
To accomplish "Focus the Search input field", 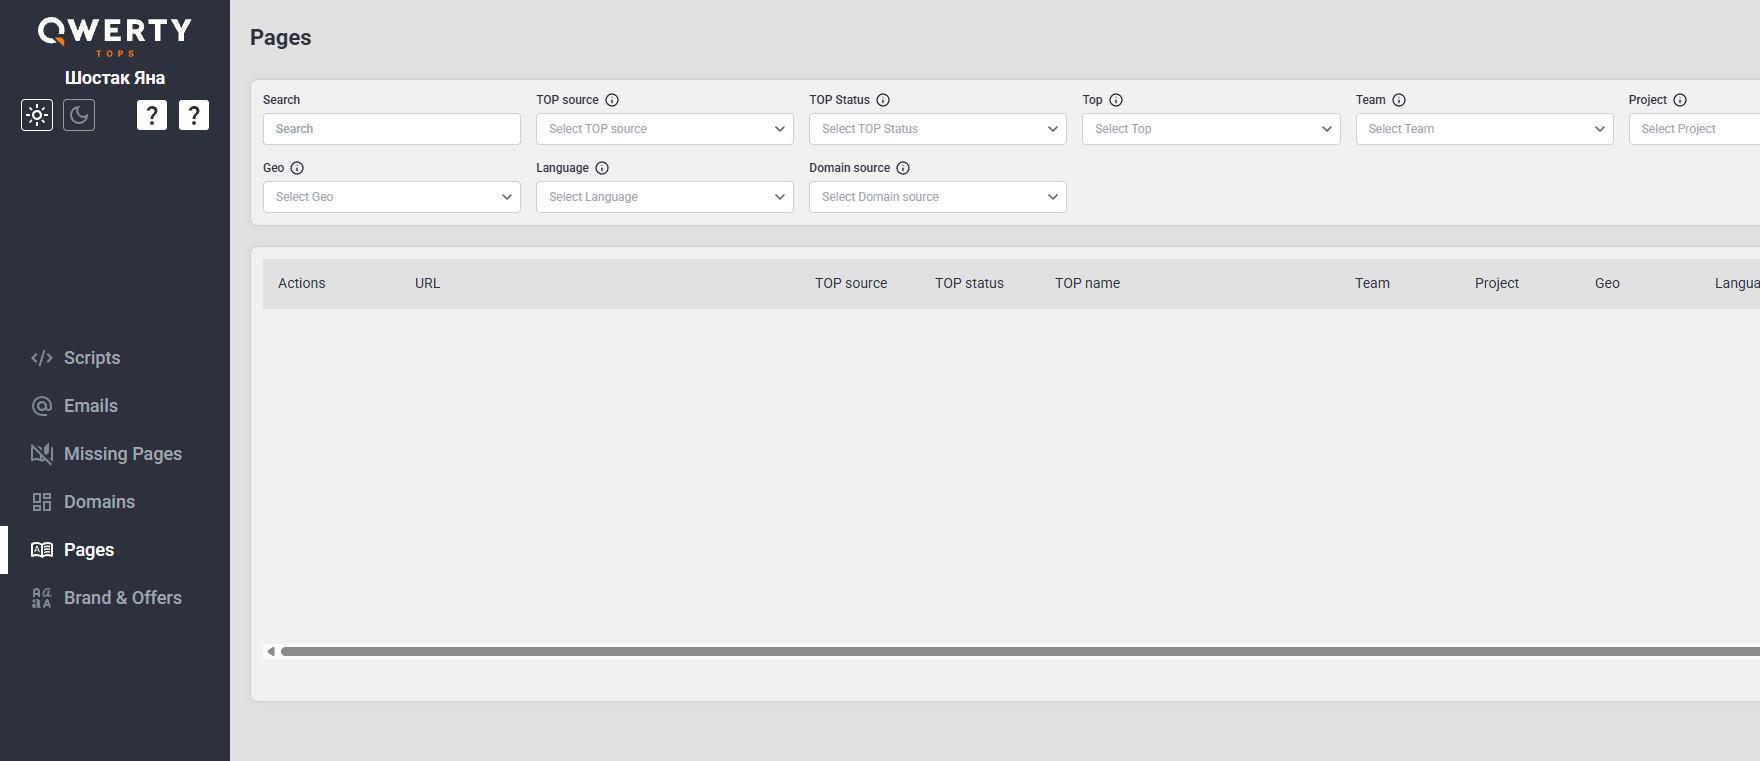I will pyautogui.click(x=392, y=129).
